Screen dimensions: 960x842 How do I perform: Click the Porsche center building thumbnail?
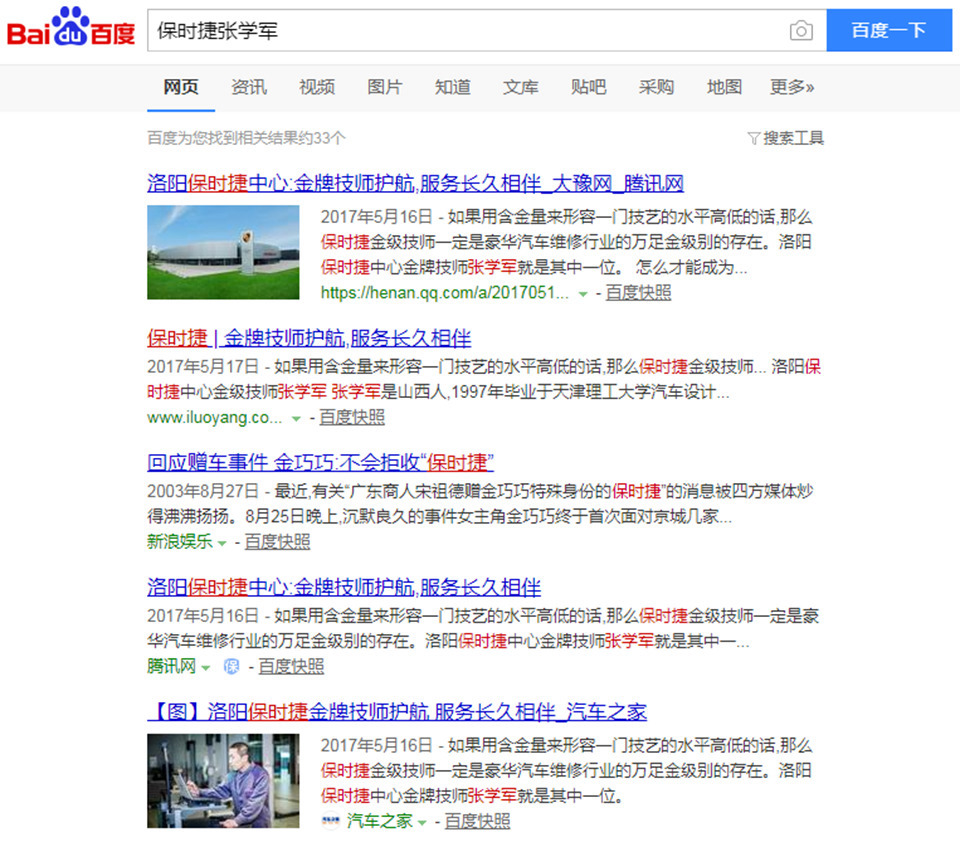click(223, 252)
